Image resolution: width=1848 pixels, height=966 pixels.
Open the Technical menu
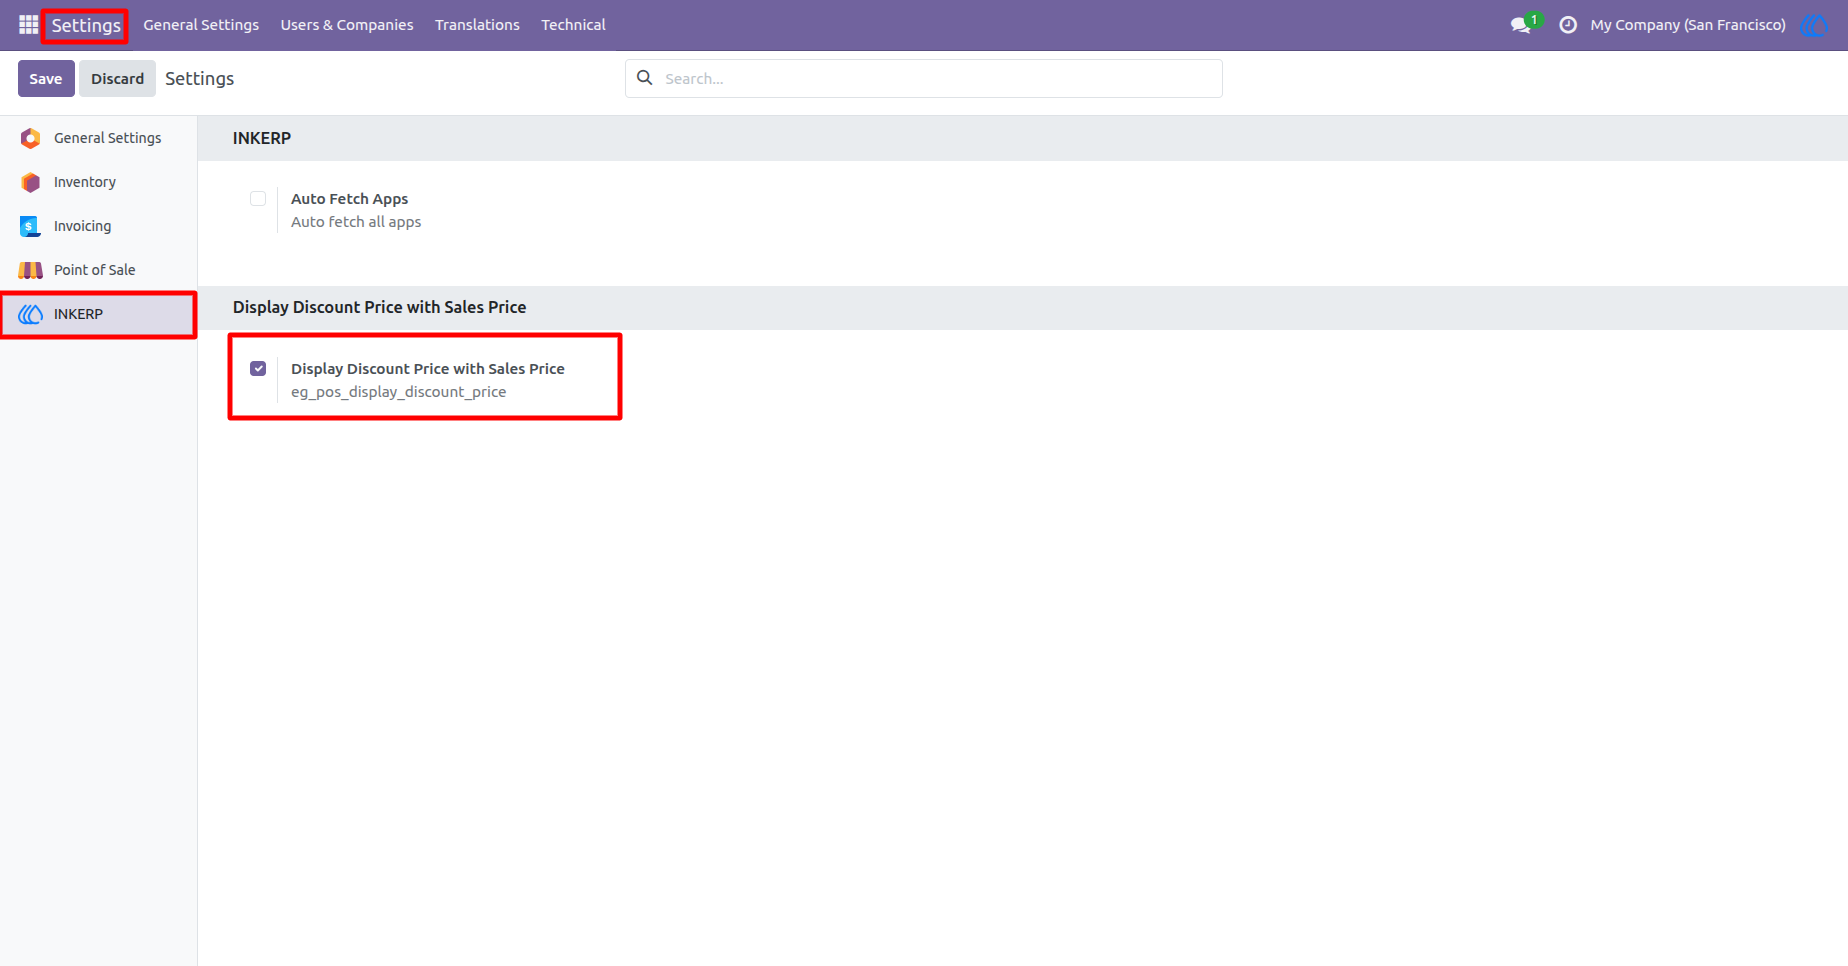tap(573, 25)
